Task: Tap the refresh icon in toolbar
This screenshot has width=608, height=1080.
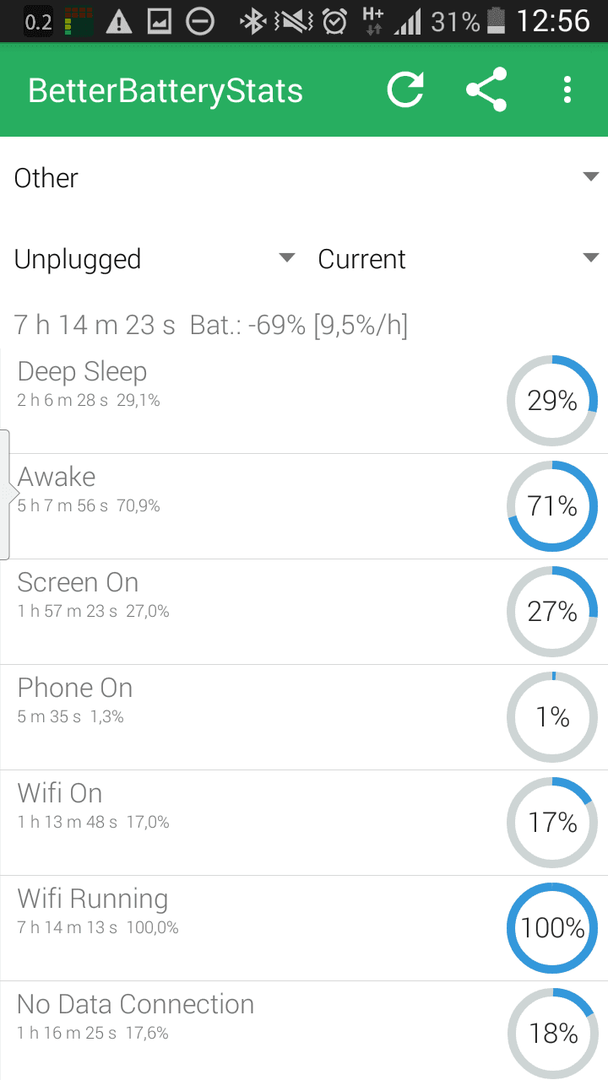Action: (405, 90)
